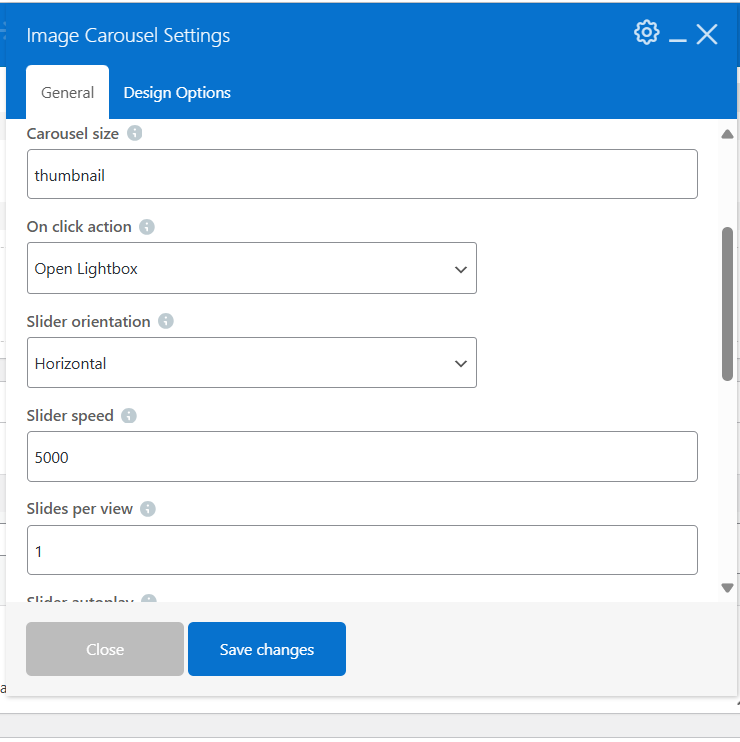Click info icon next to Carousel size
740x742 pixels.
[x=135, y=133]
